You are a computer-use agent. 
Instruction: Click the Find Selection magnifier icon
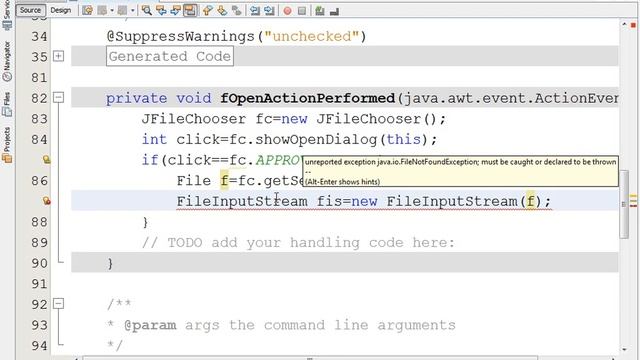tap(147, 11)
